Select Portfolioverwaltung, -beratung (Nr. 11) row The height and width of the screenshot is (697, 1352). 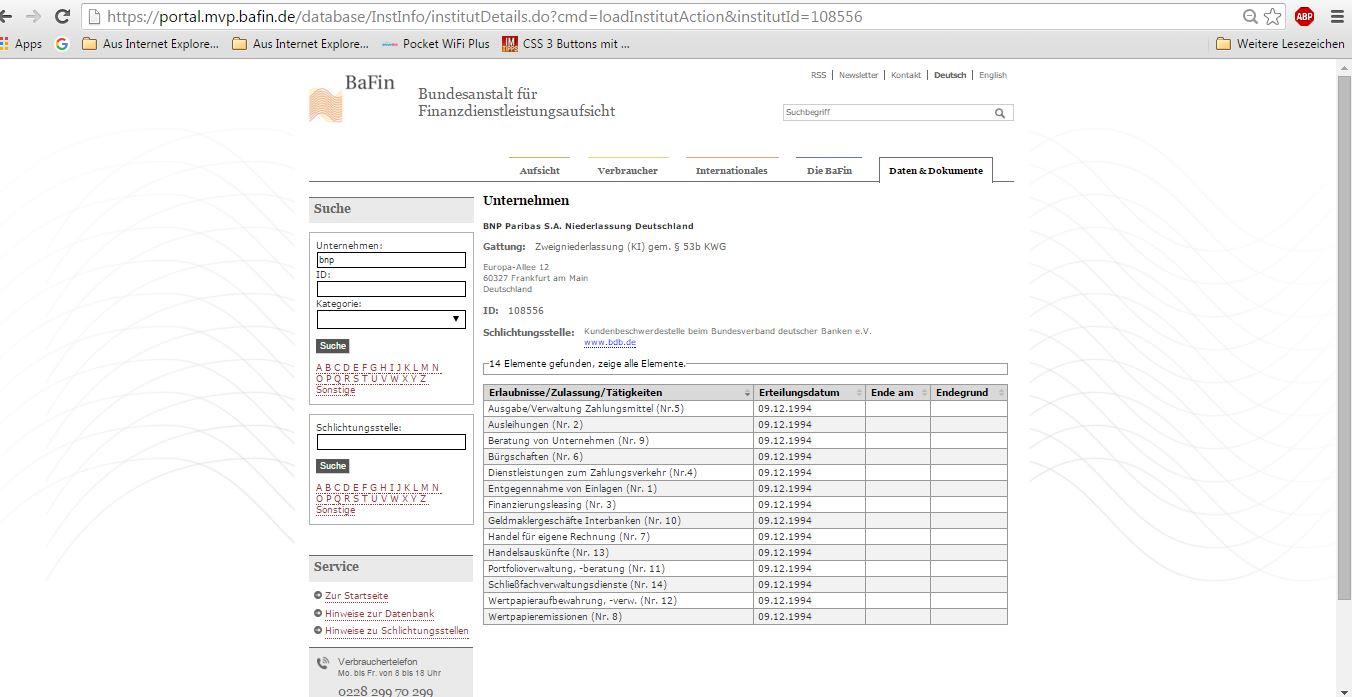tap(745, 569)
